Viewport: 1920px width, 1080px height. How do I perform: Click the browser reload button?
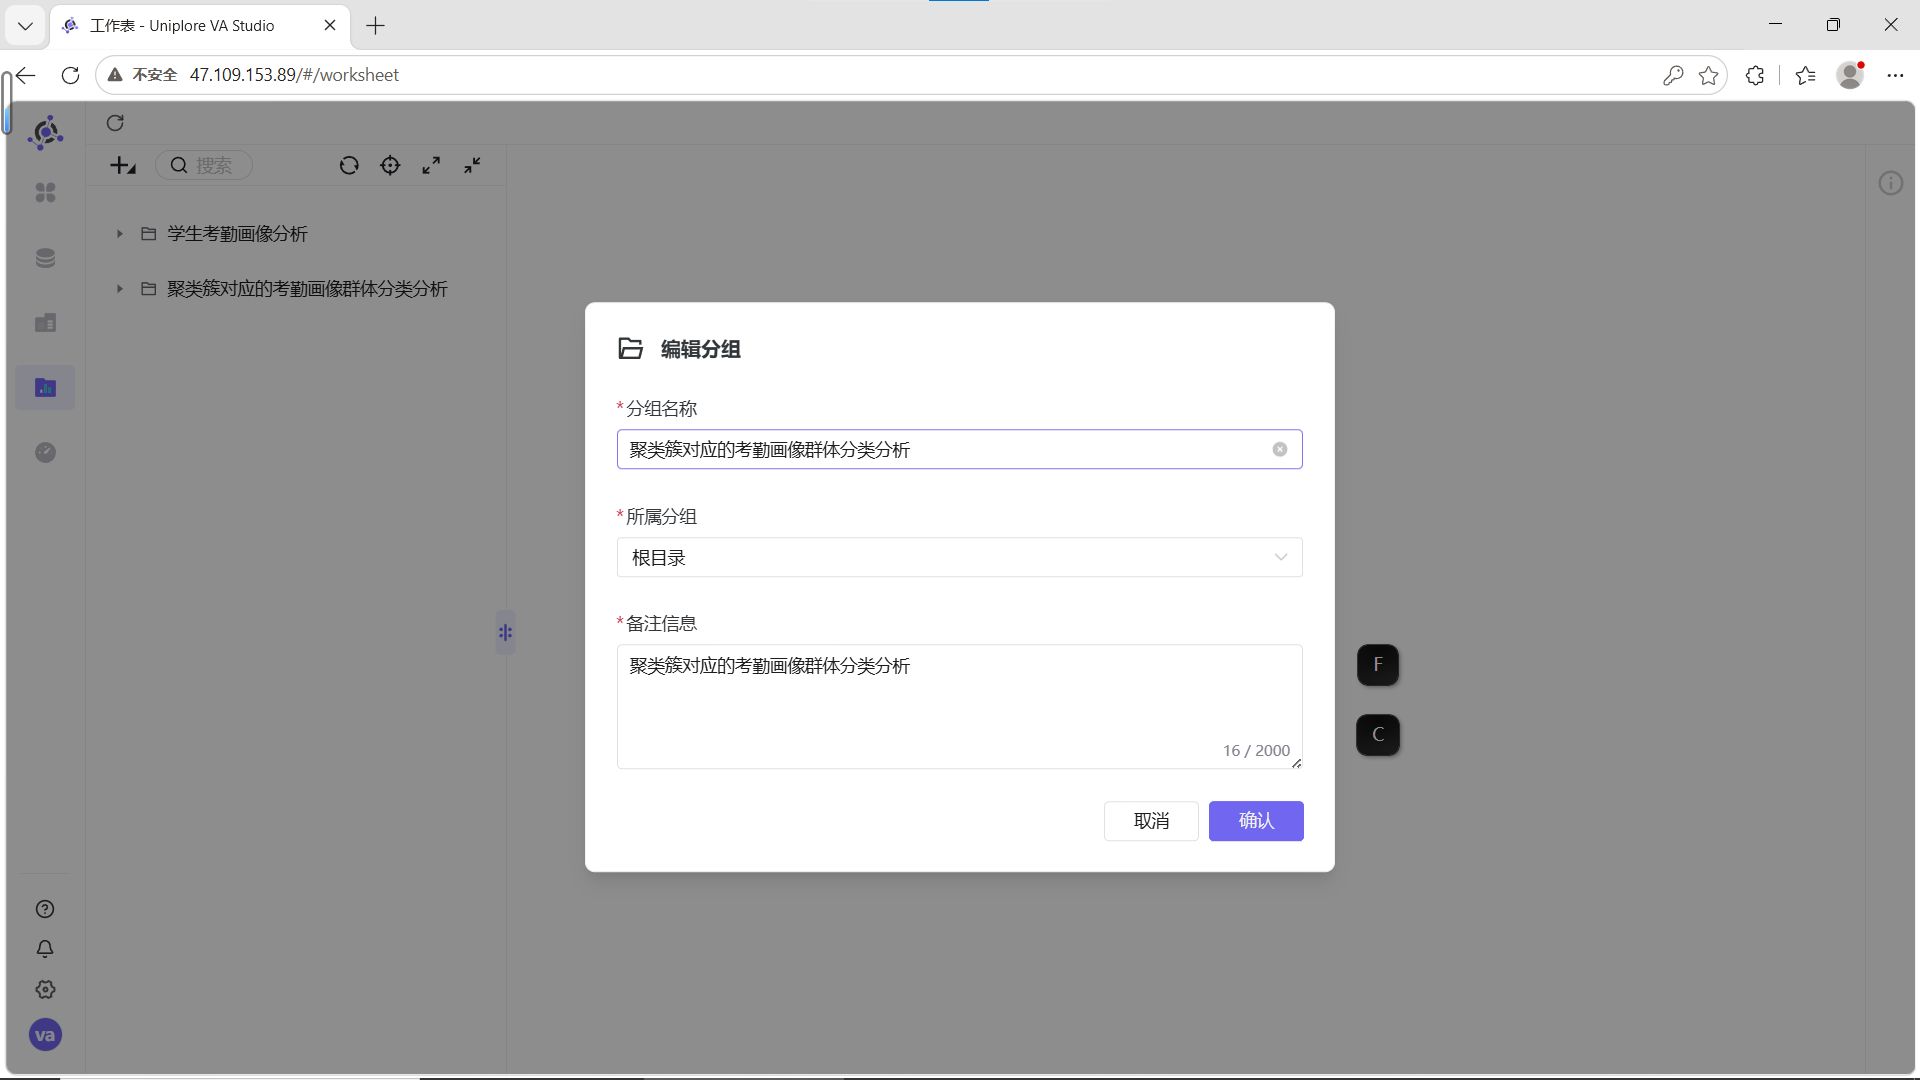70,75
